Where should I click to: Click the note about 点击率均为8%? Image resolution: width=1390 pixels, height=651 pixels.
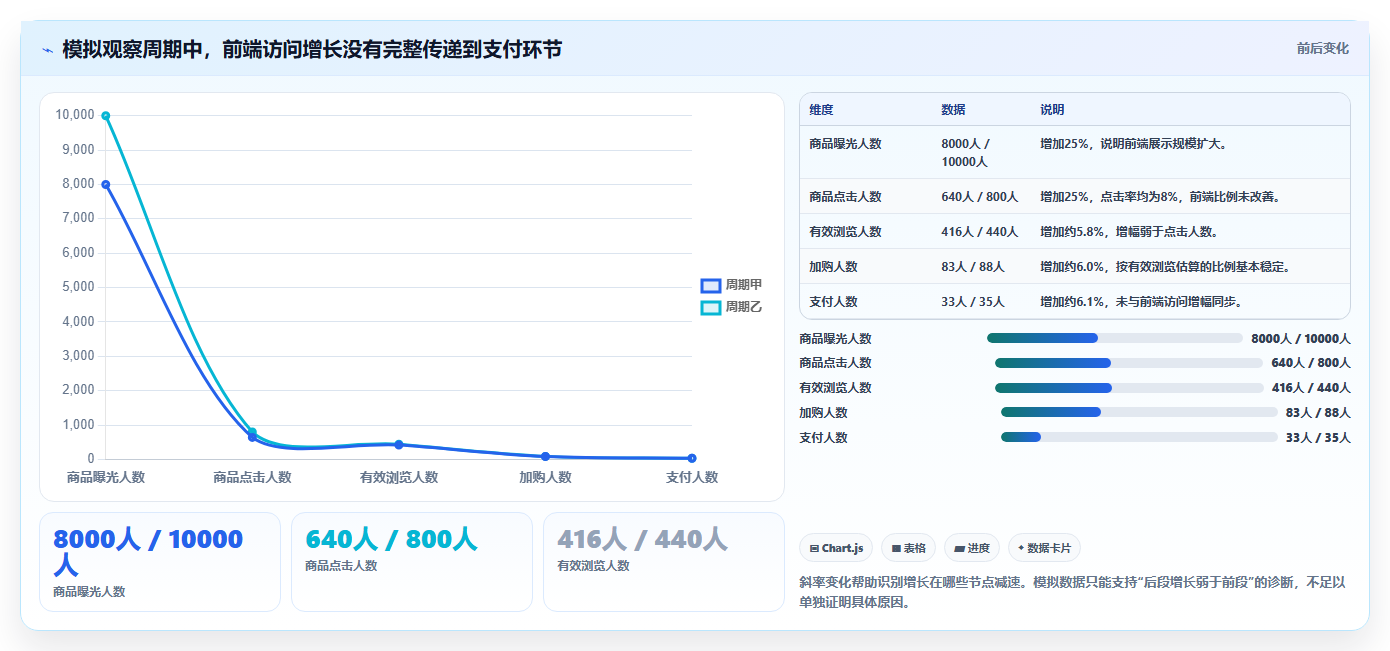(1160, 197)
